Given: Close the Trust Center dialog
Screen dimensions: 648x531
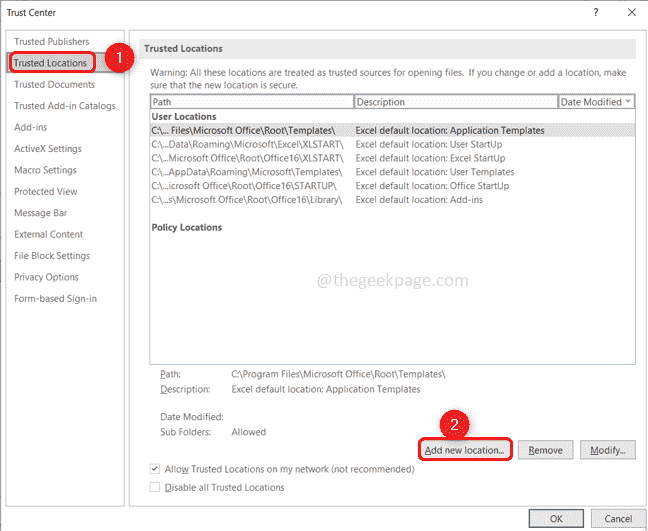Looking at the screenshot, I should [629, 12].
